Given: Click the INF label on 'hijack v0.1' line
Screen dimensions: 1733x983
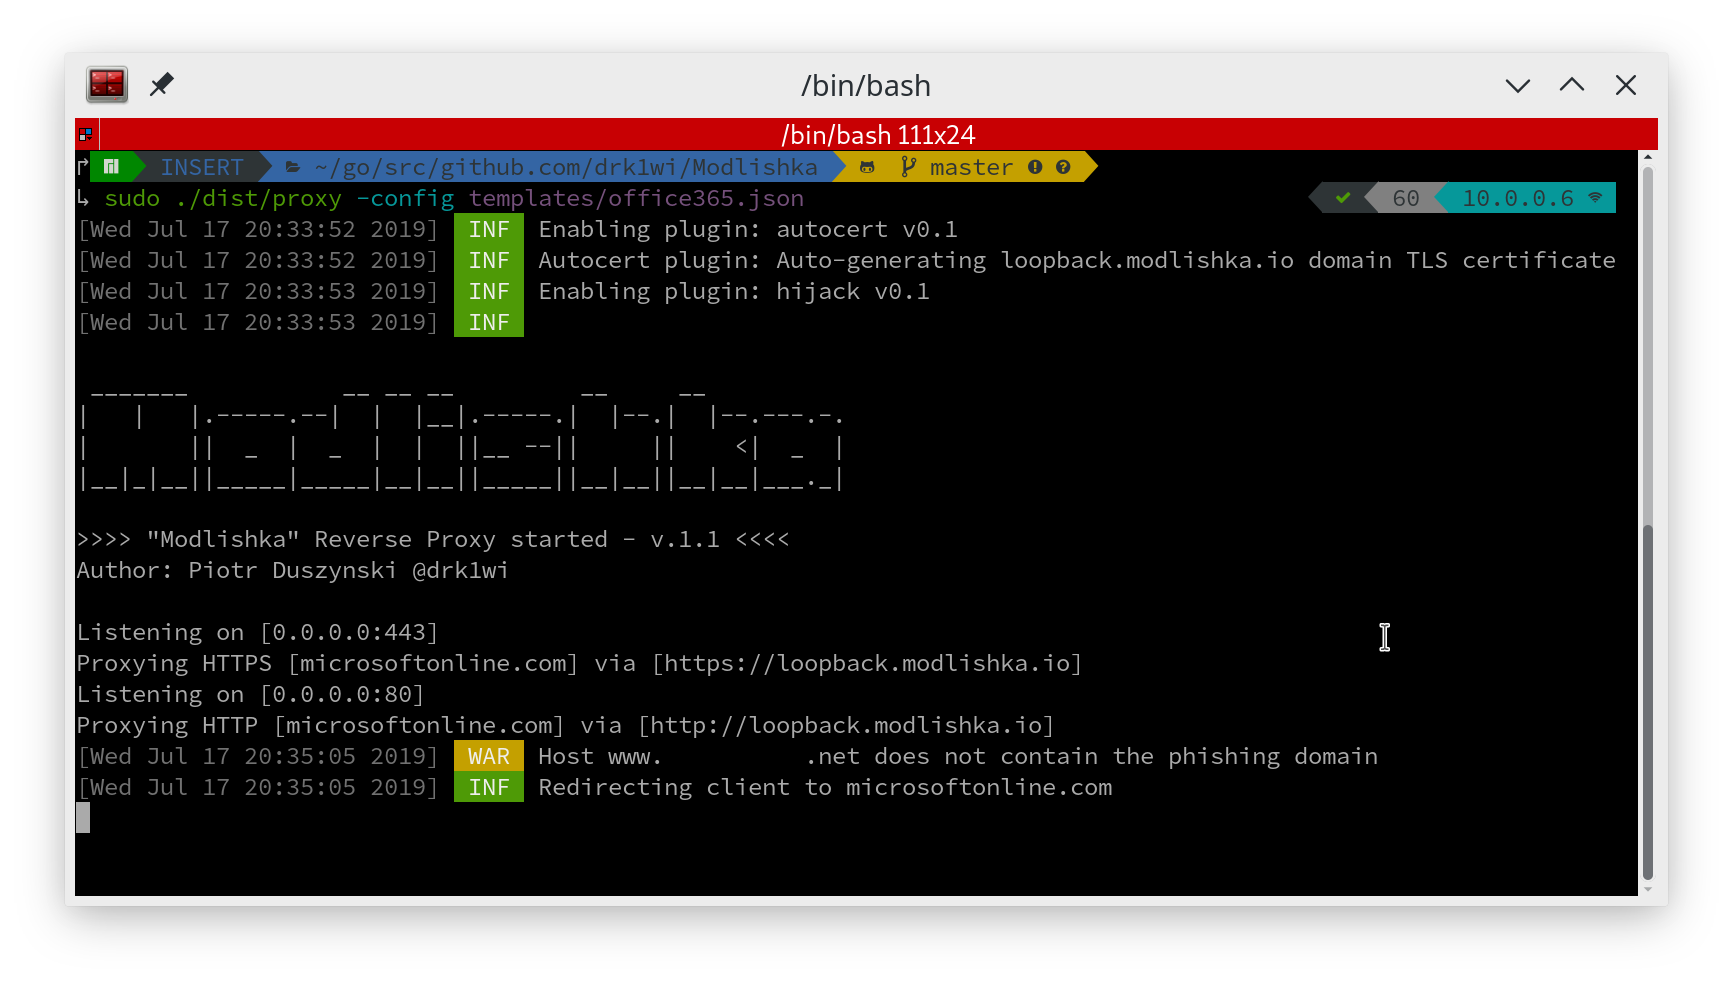Looking at the screenshot, I should tap(489, 291).
